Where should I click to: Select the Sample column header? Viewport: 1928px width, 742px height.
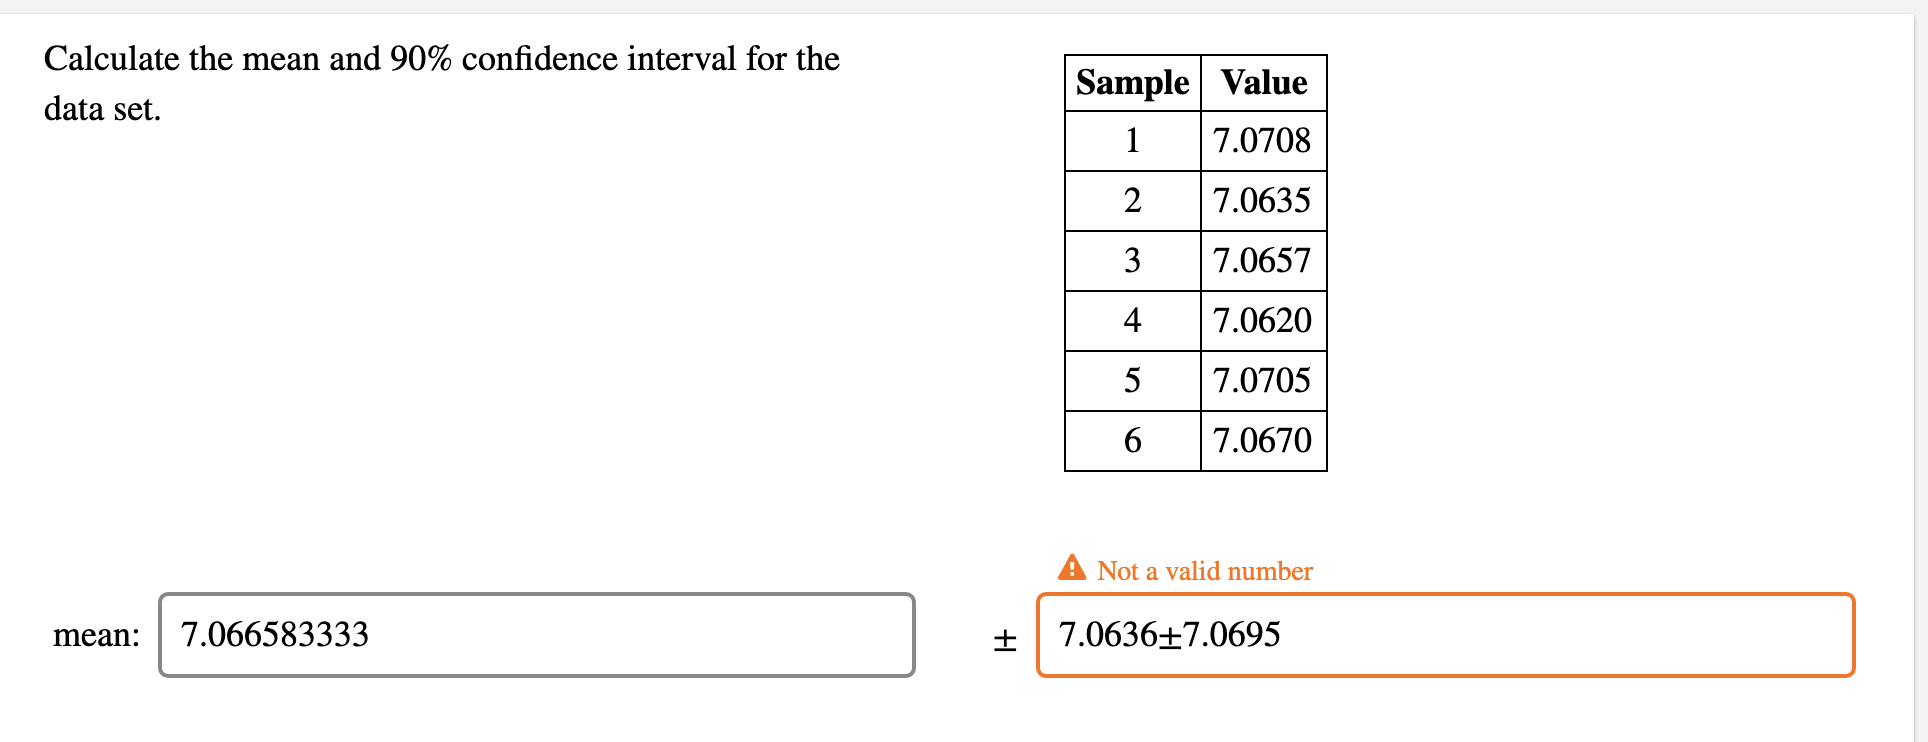[1131, 83]
